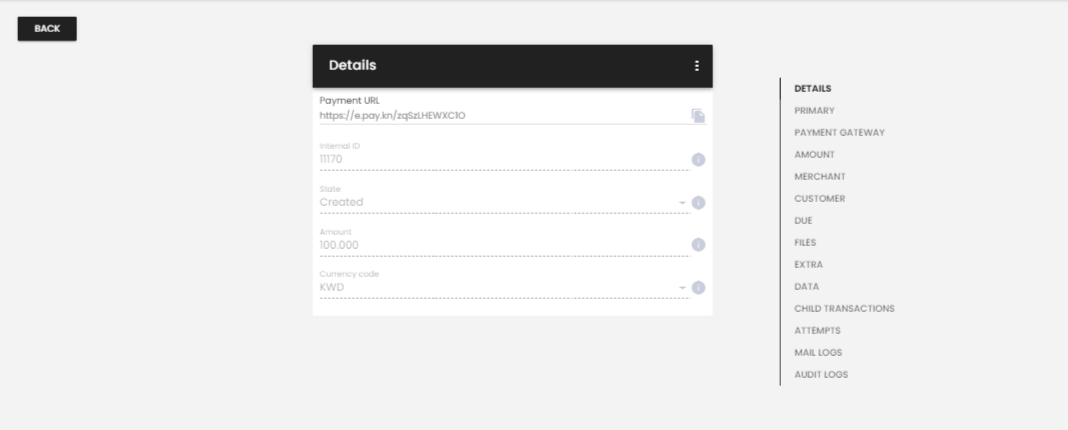Screen dimensions: 1068x430
Task: View the Attempts section
Action: pyautogui.click(x=817, y=330)
